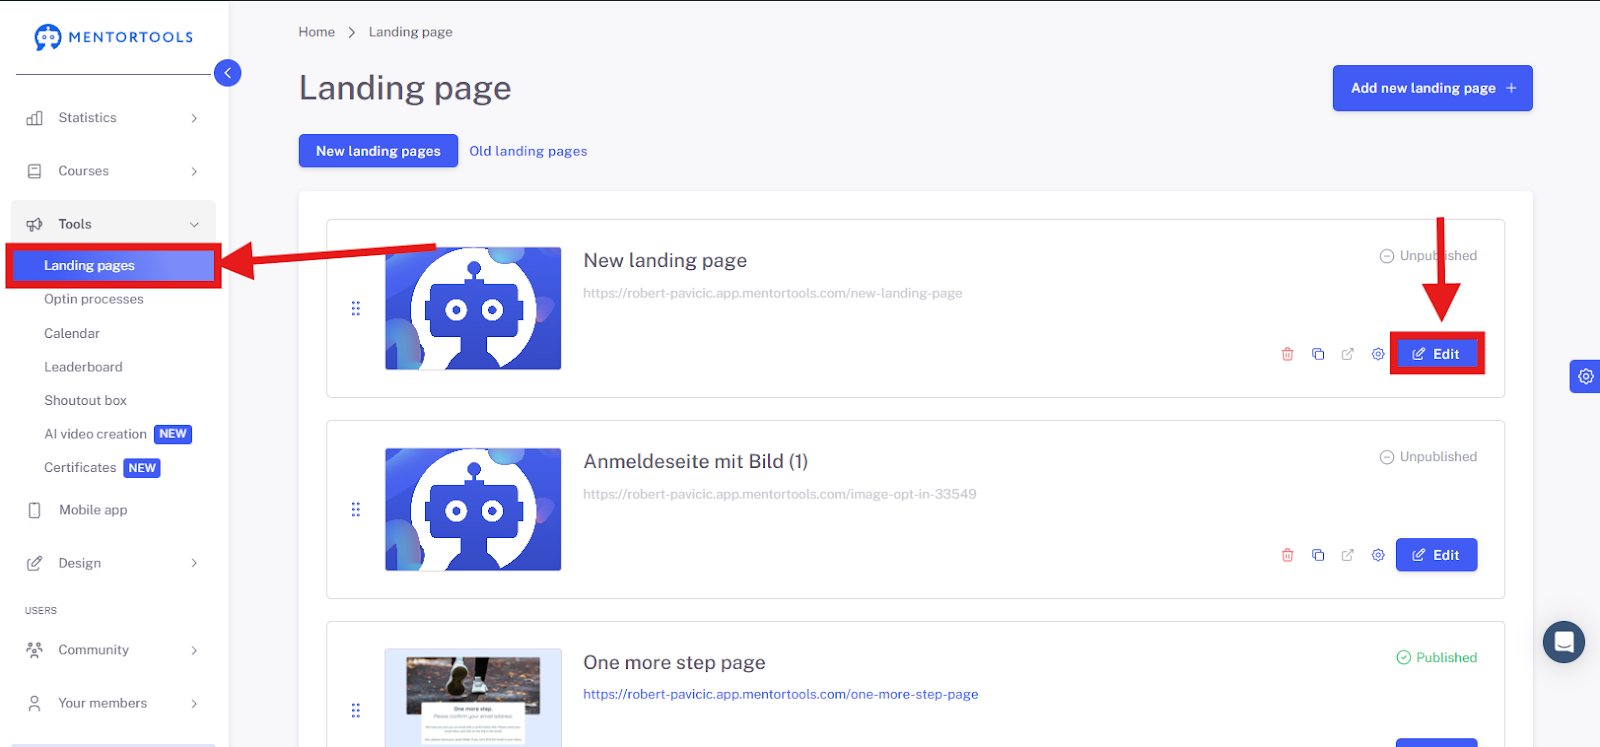Image resolution: width=1600 pixels, height=747 pixels.
Task: Click the Tools megaphone icon
Action: [x=35, y=224]
